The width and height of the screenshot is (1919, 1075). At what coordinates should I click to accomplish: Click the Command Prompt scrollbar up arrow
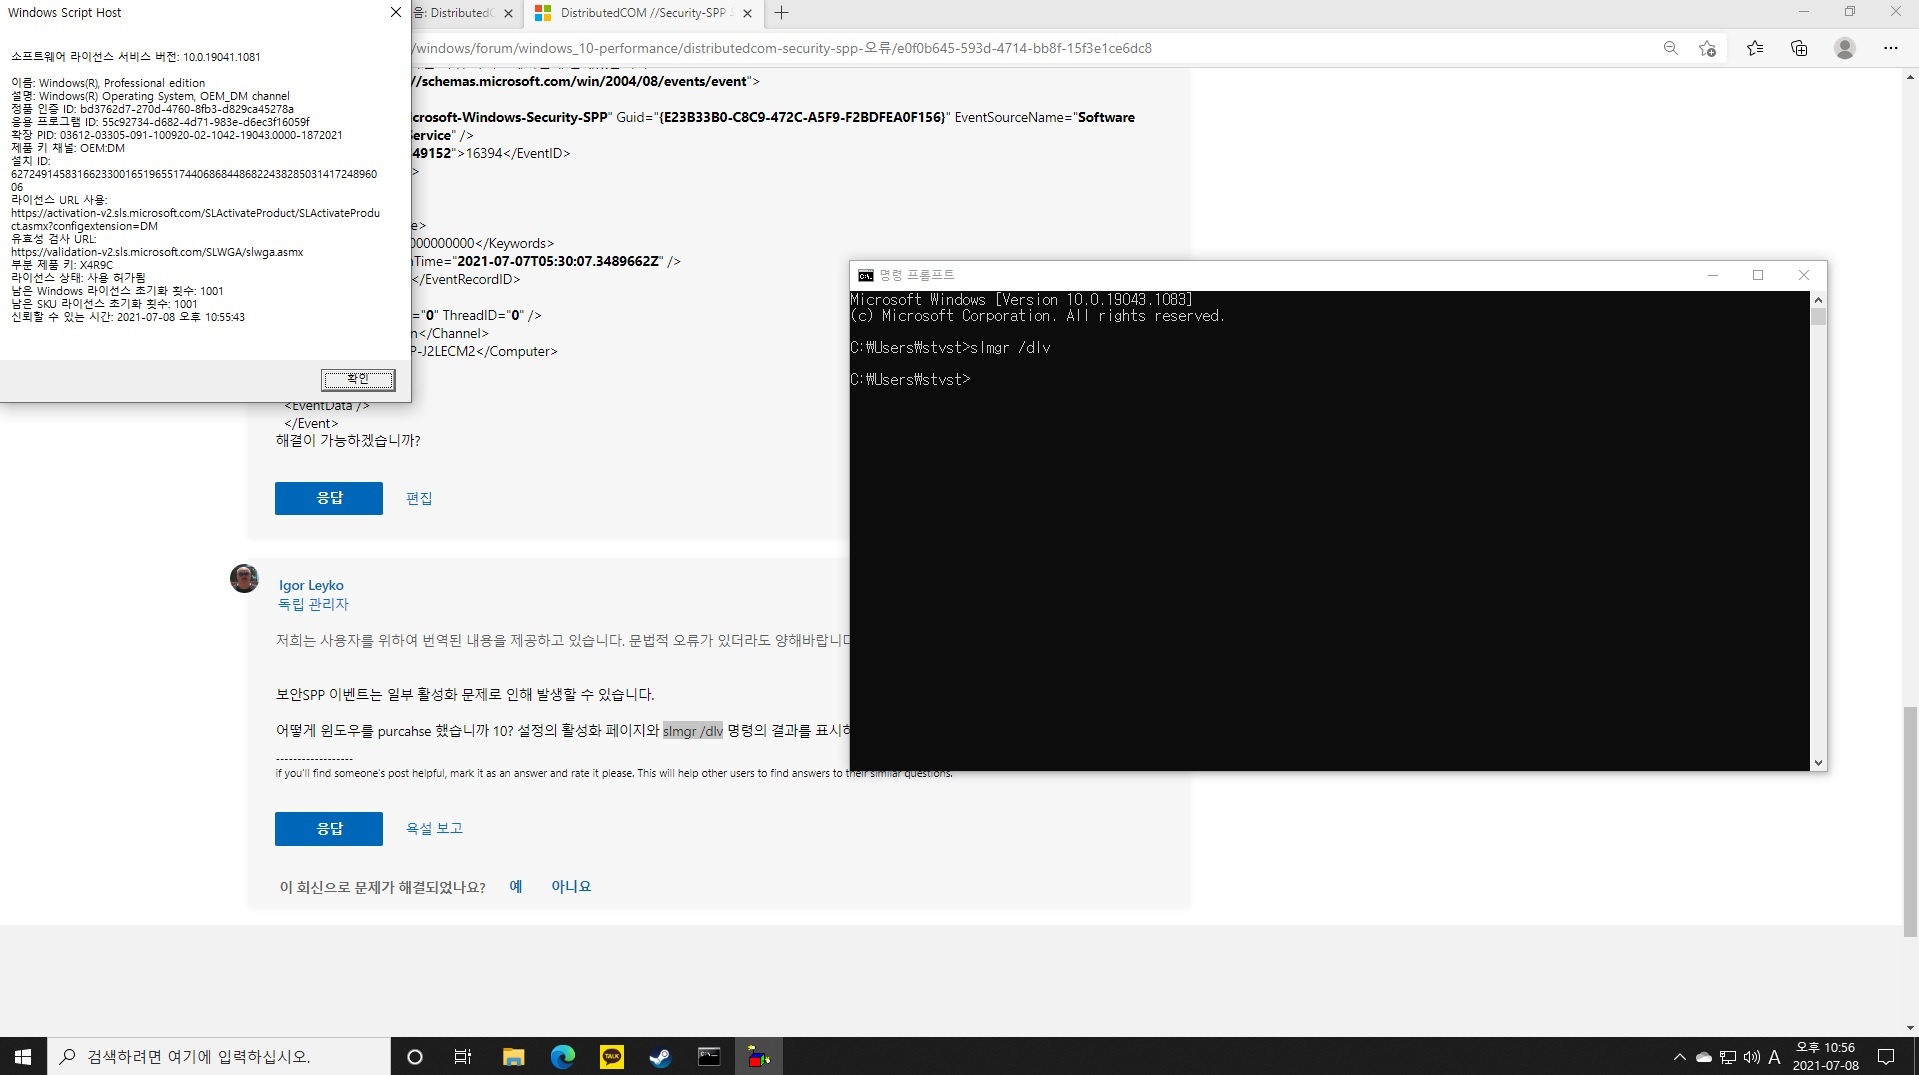[x=1818, y=300]
